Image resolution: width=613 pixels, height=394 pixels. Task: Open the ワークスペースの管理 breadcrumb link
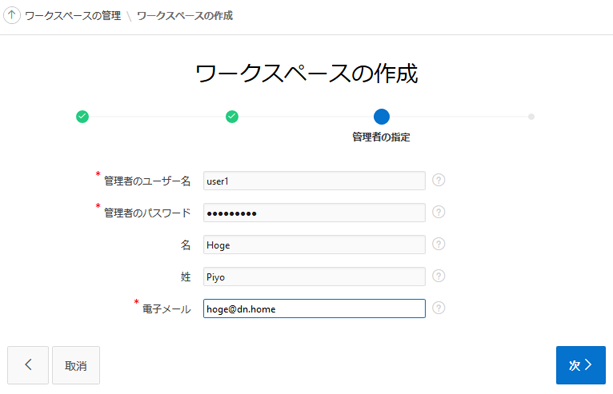[x=73, y=16]
